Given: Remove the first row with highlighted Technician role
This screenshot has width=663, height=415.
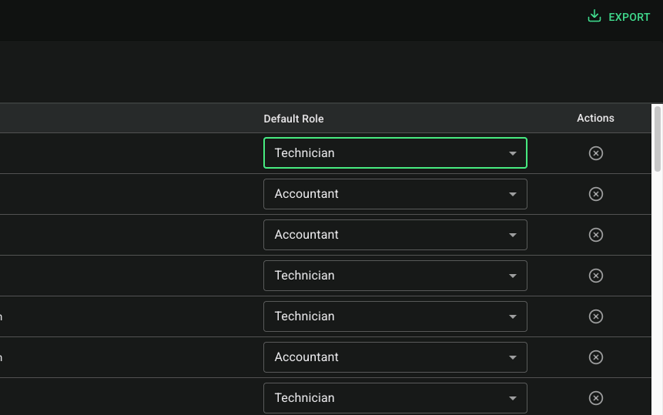Looking at the screenshot, I should click(x=596, y=153).
